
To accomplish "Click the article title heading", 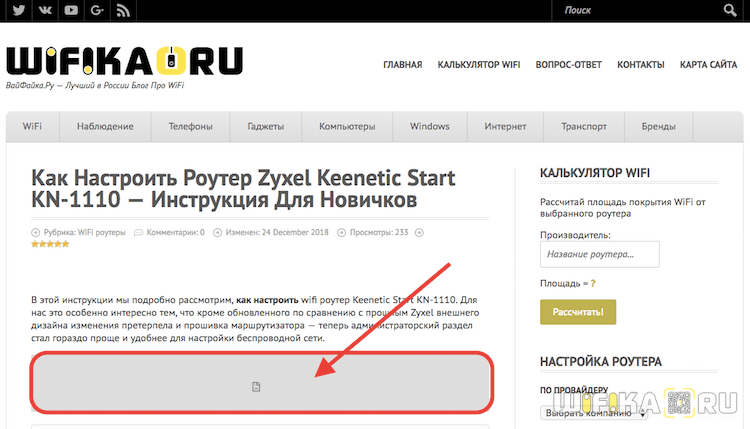I will tap(243, 188).
